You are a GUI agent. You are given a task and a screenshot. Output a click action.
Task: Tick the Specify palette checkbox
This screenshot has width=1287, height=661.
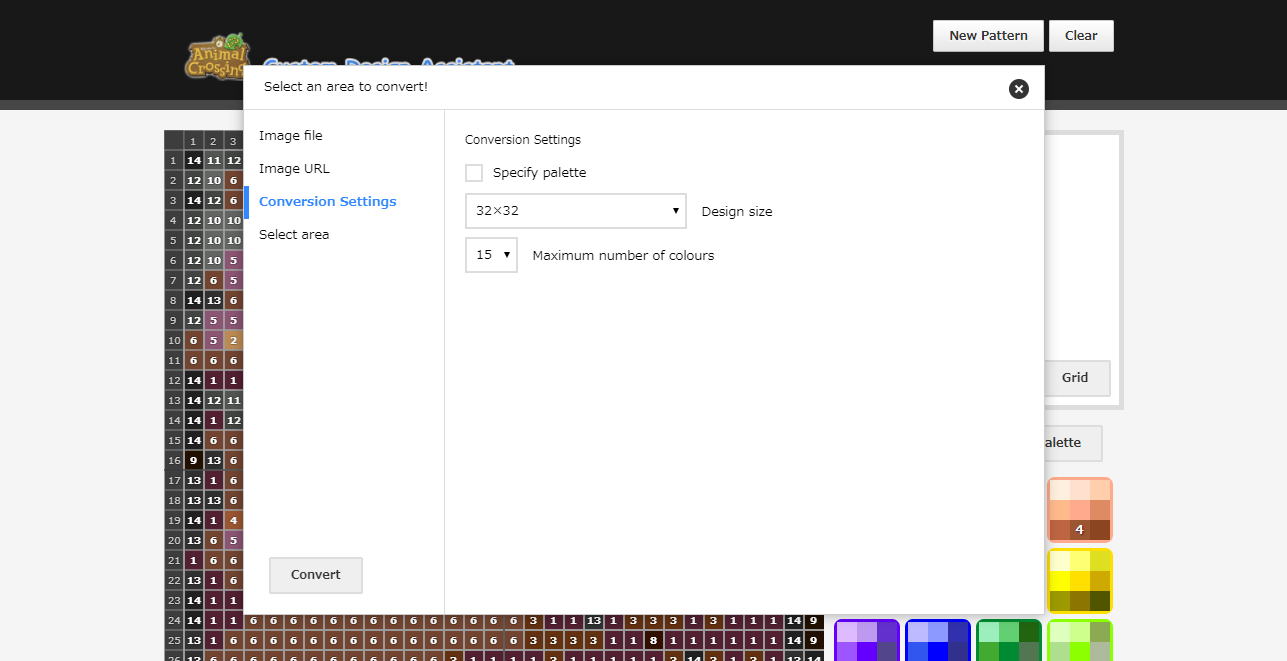474,173
